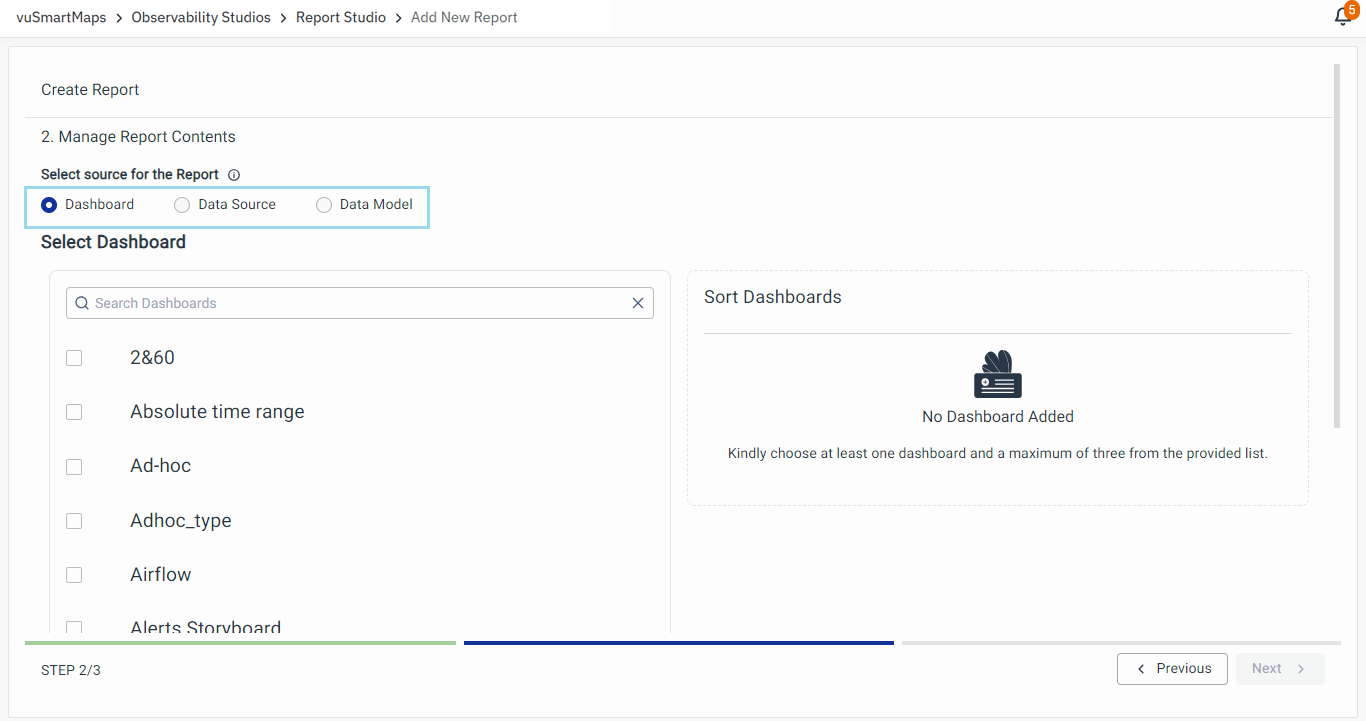The image size is (1366, 721).
Task: Click the No Dashboard Added illustration
Action: pos(997,375)
